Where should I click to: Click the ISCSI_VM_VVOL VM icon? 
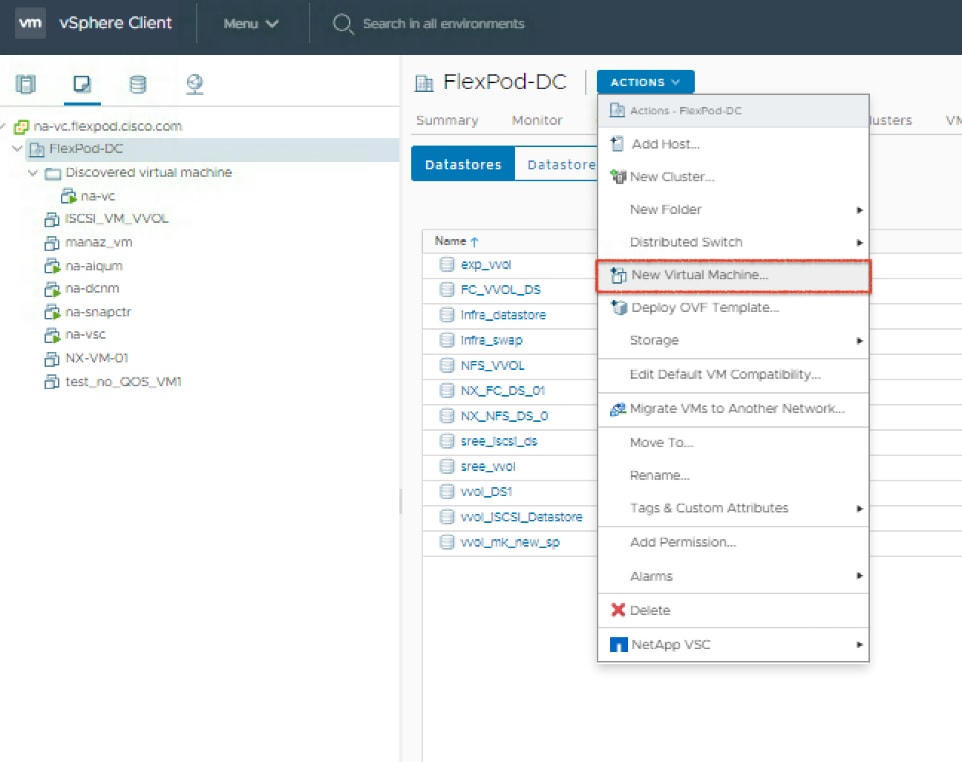coord(52,219)
